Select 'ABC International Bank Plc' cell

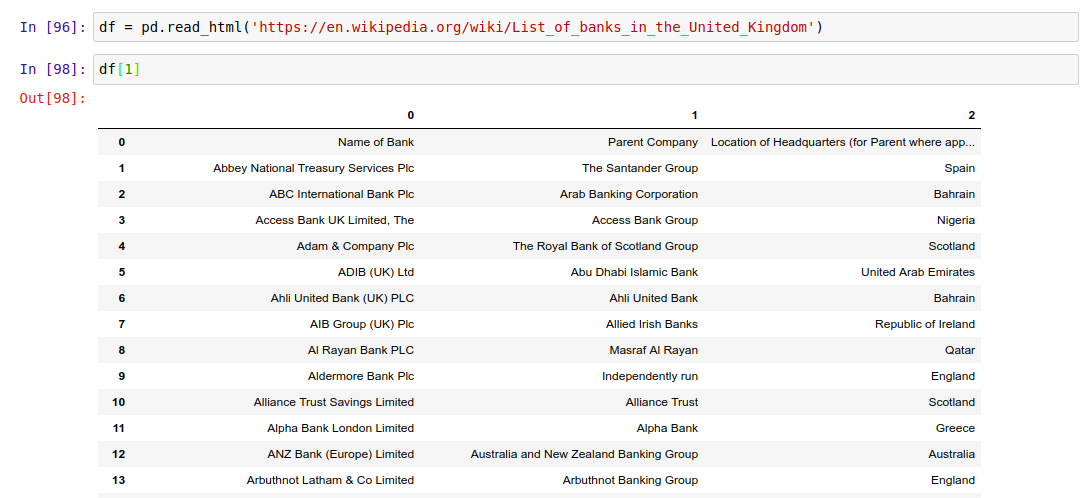point(341,194)
